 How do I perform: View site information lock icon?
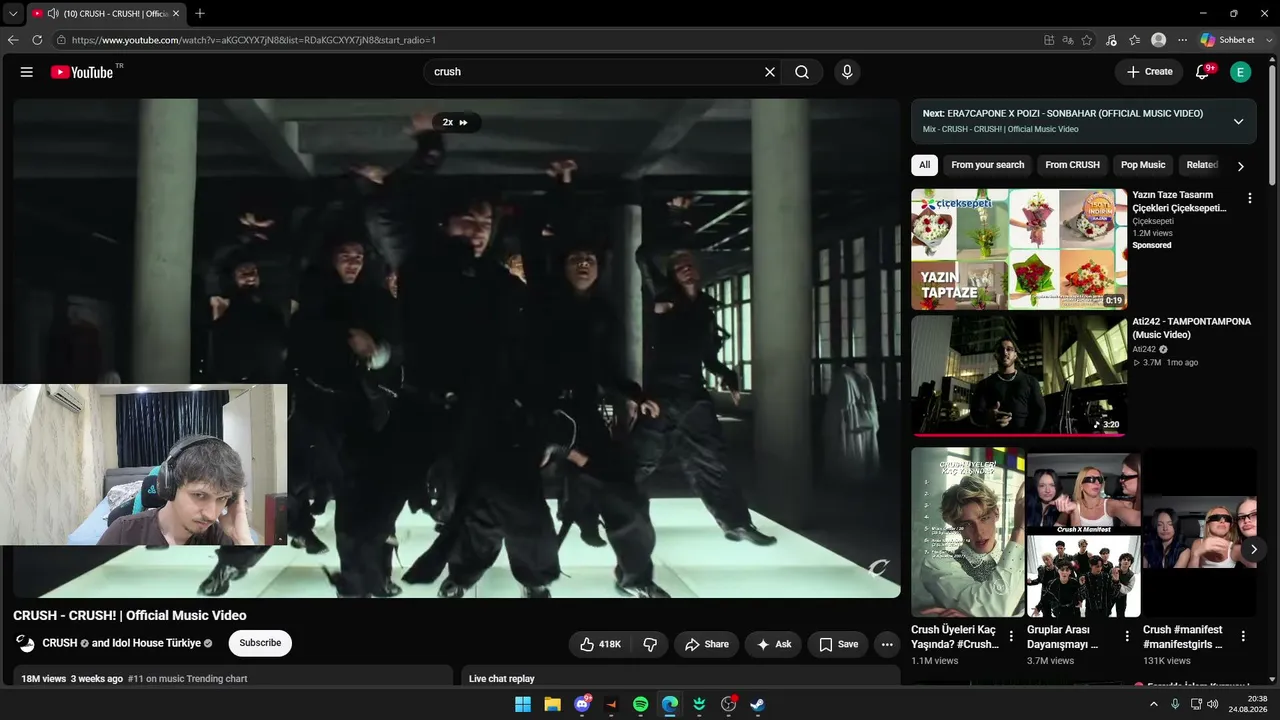(61, 40)
